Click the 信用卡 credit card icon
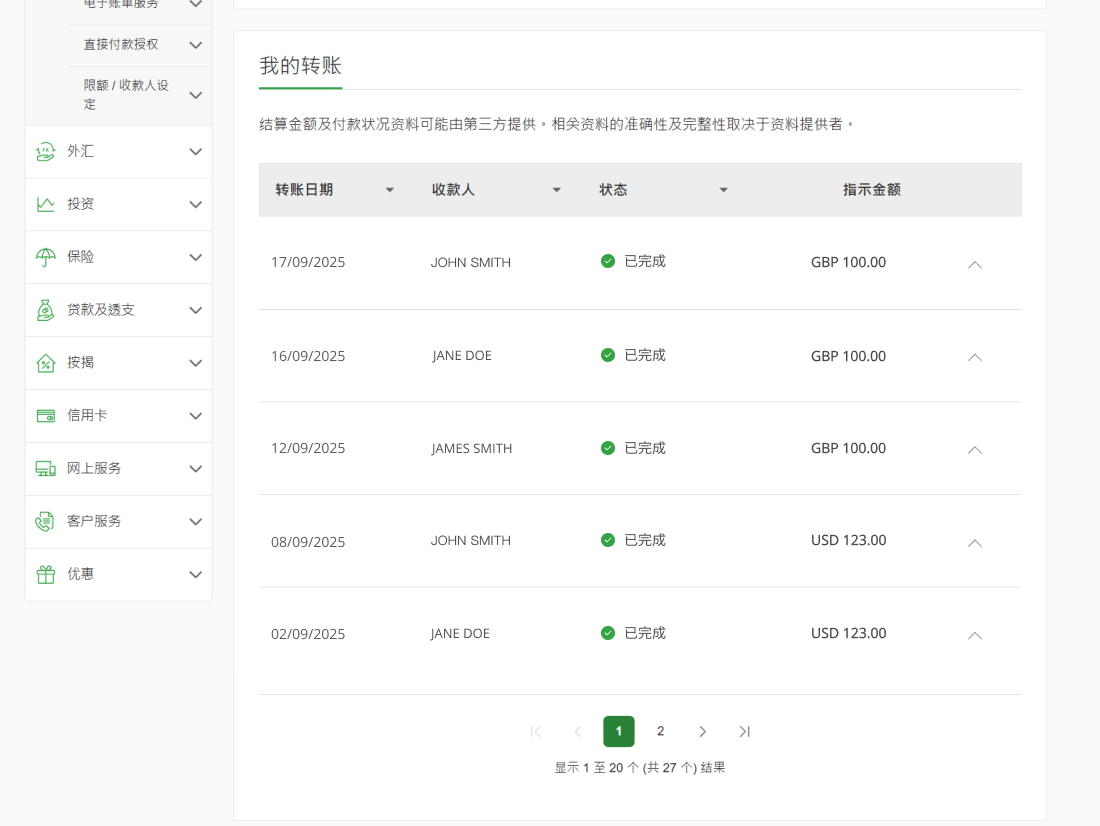The width and height of the screenshot is (1100, 826). (44, 415)
